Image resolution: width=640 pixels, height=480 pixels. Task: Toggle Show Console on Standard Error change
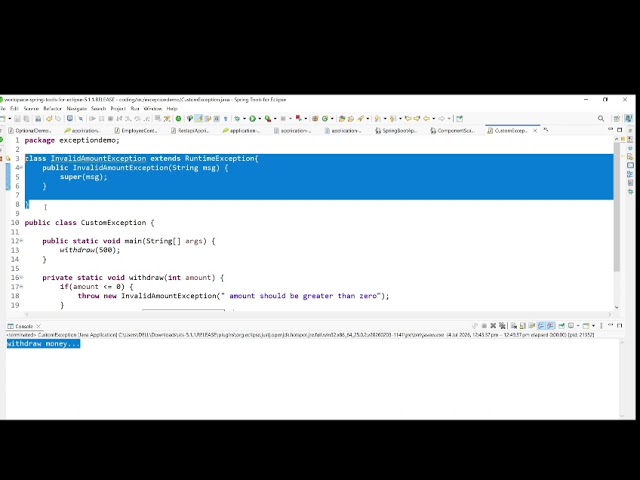[x=551, y=325]
